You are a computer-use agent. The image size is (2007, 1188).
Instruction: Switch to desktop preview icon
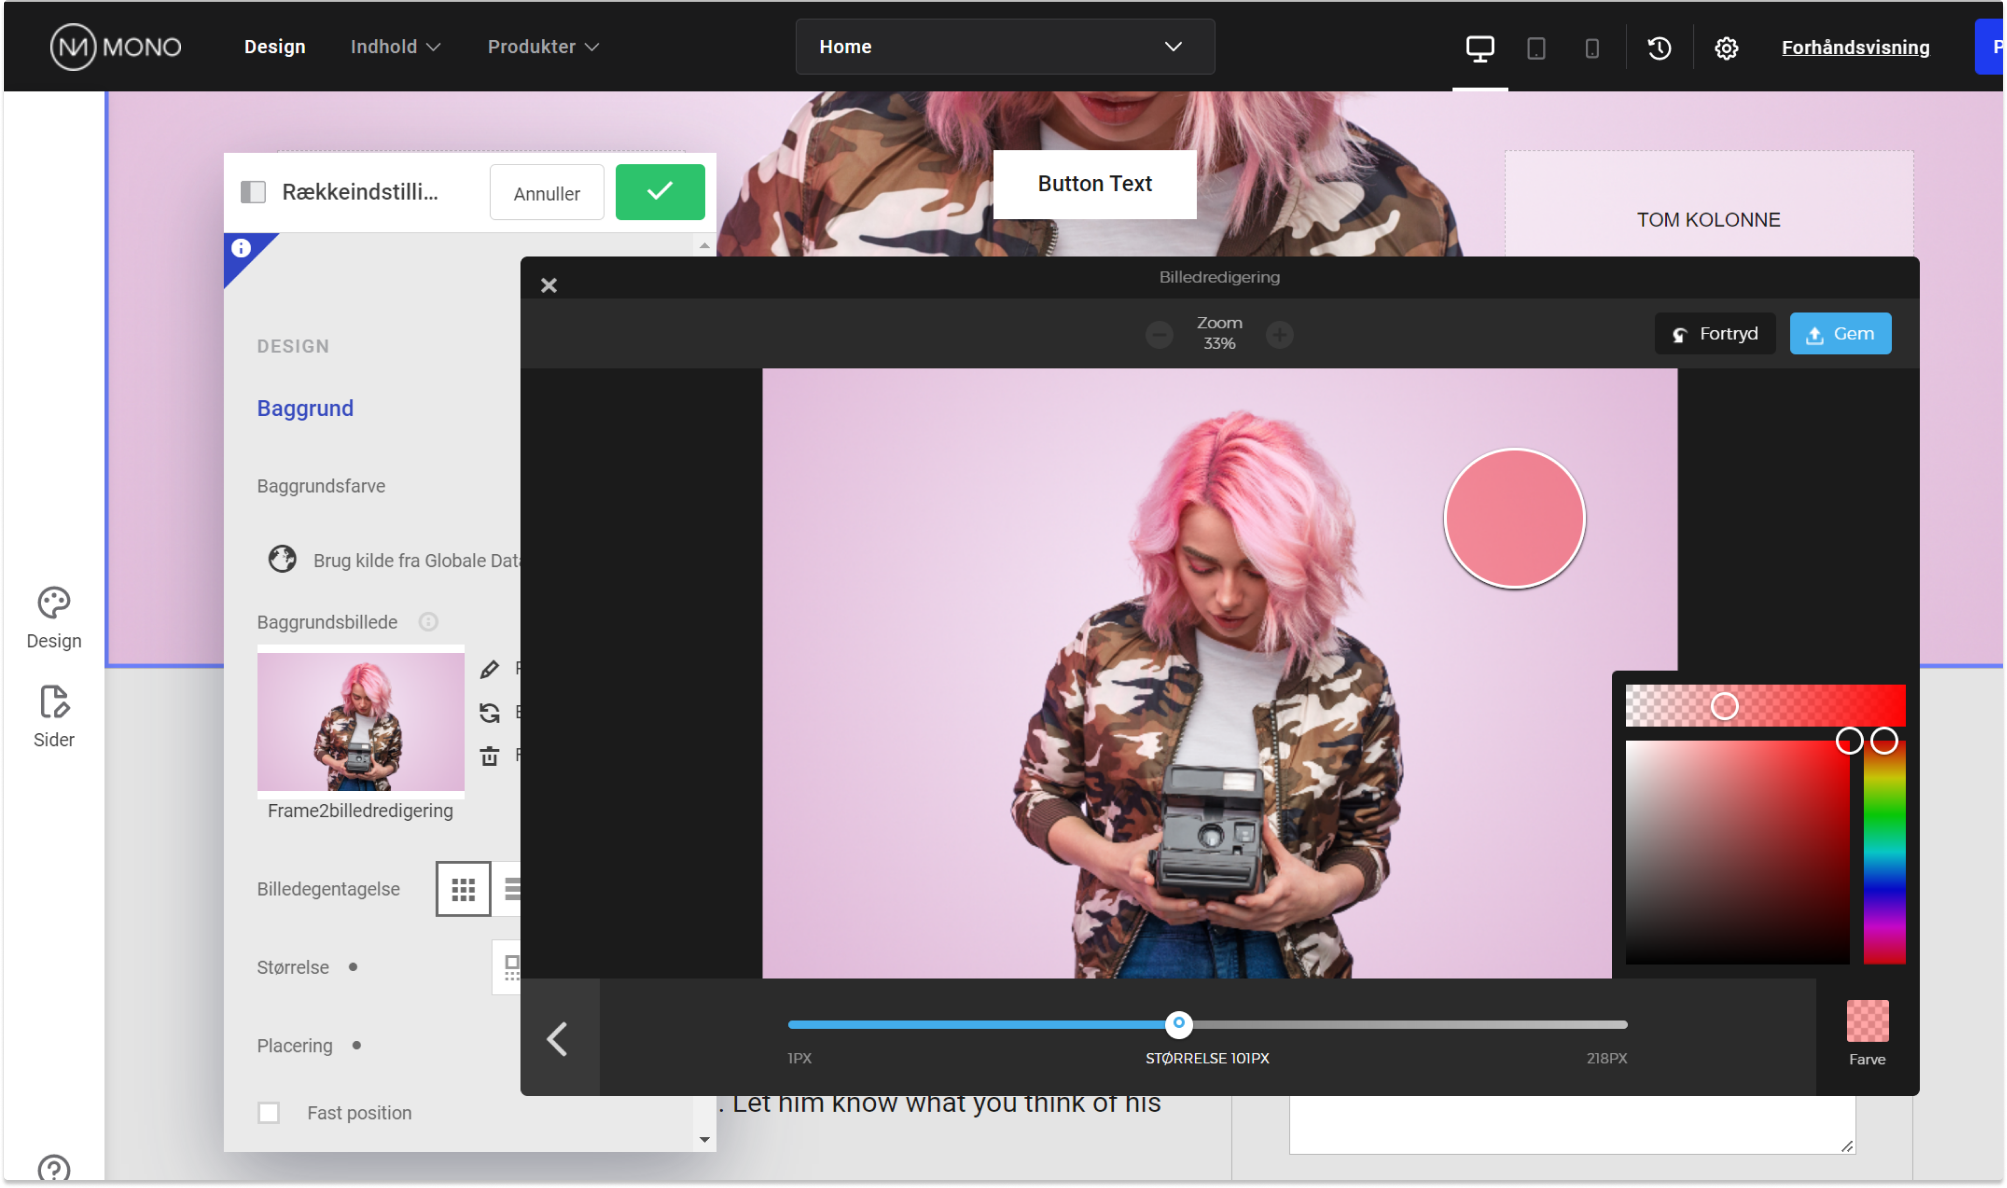(x=1479, y=48)
